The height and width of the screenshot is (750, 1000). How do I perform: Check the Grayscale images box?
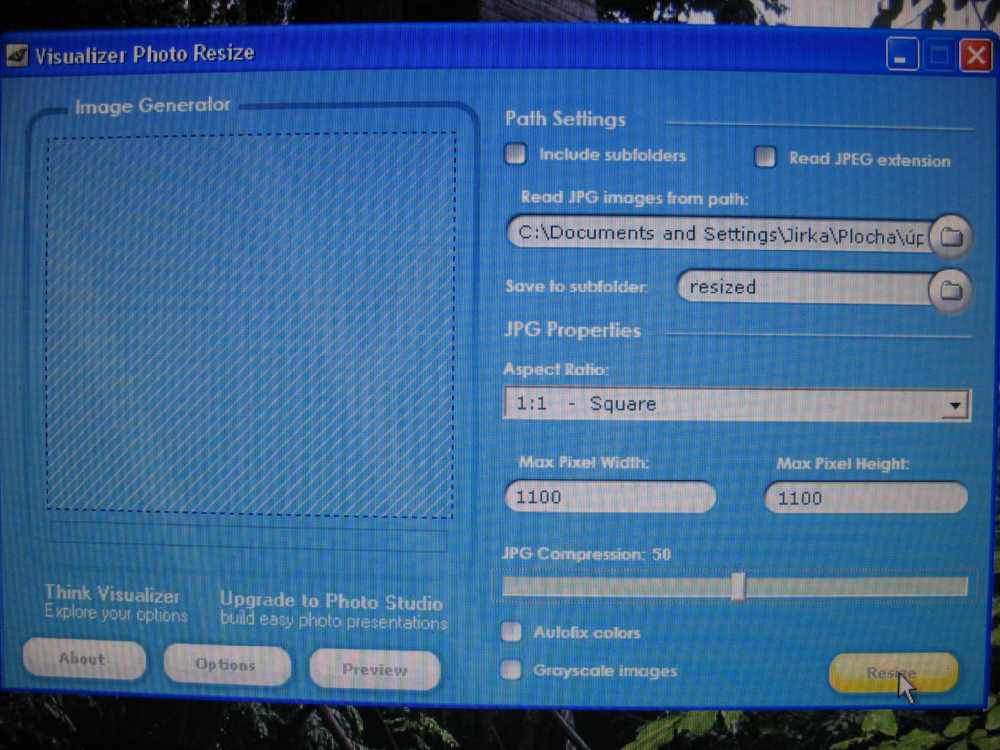(512, 671)
